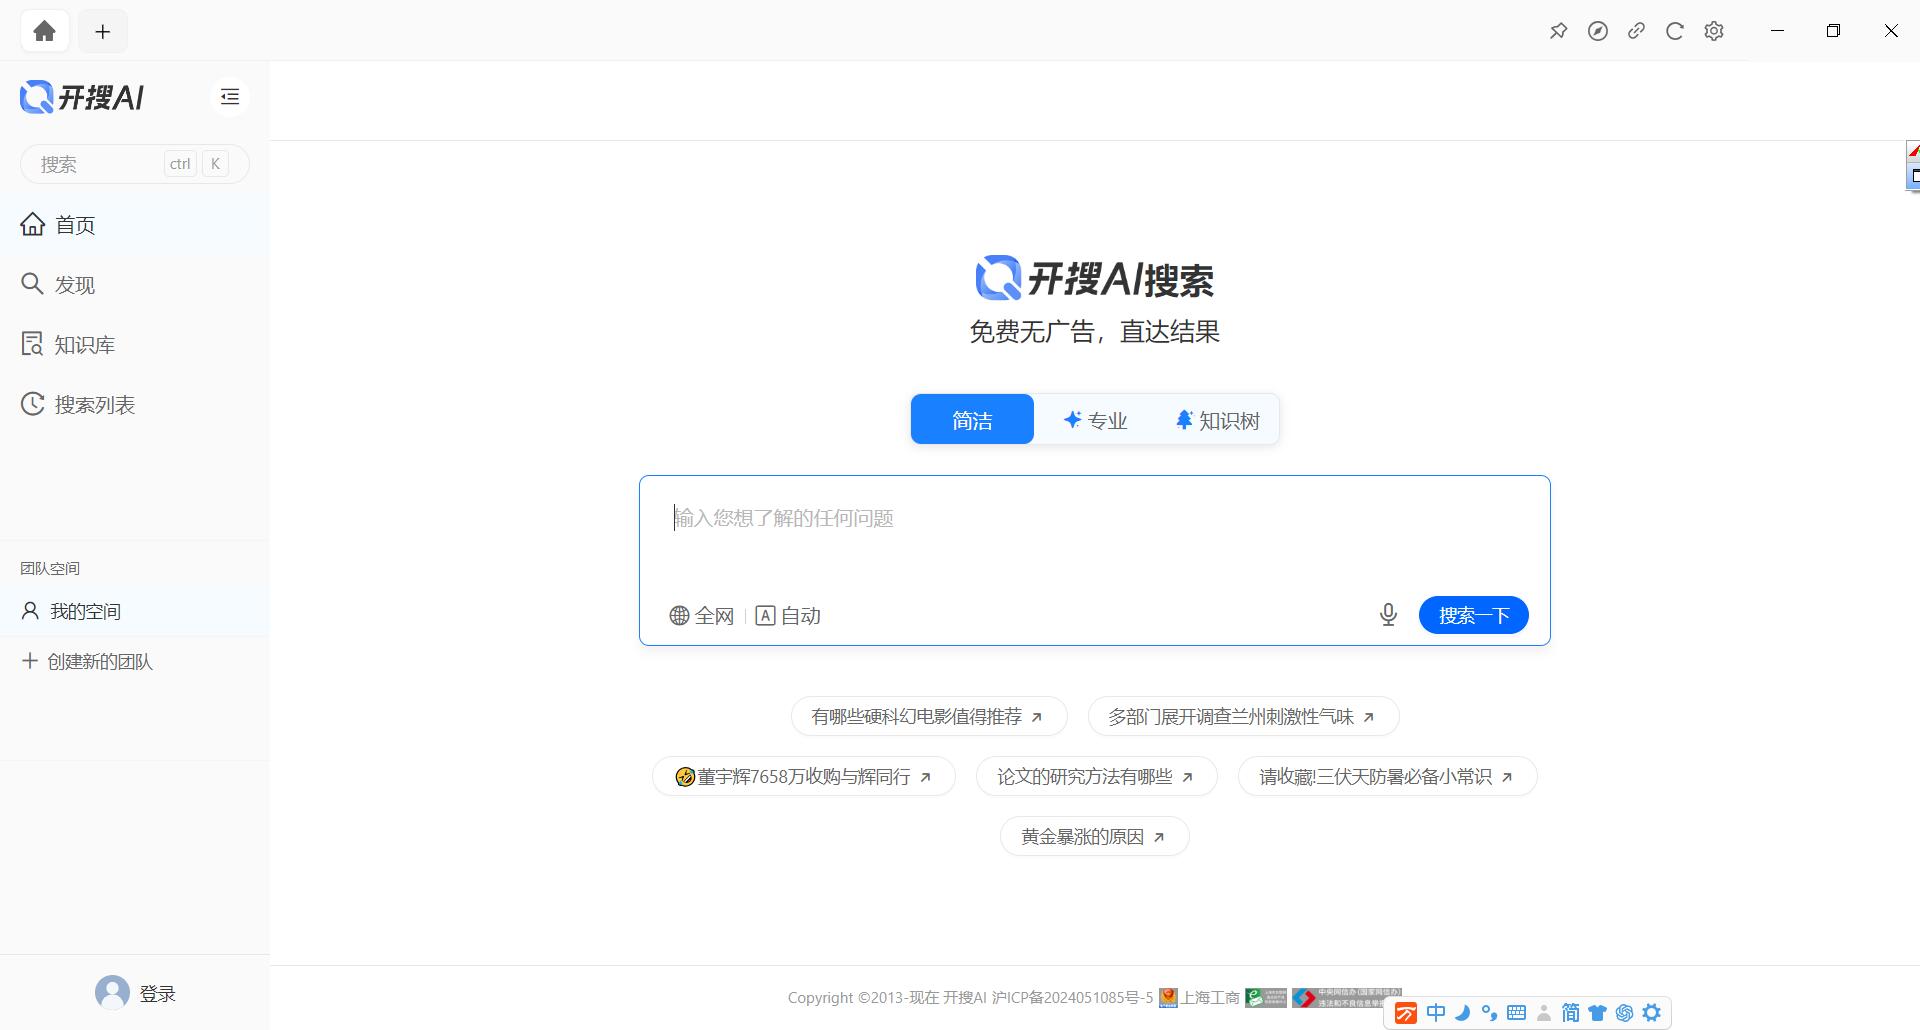Toggle 简 simplified/traditional in IME bar

point(1571,1013)
